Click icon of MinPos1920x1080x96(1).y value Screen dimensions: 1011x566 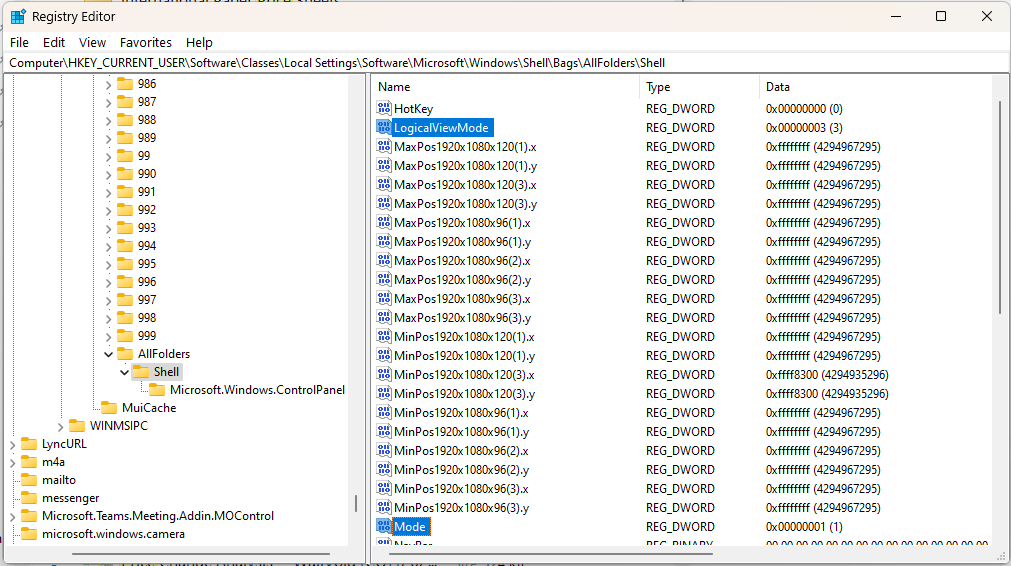(384, 431)
